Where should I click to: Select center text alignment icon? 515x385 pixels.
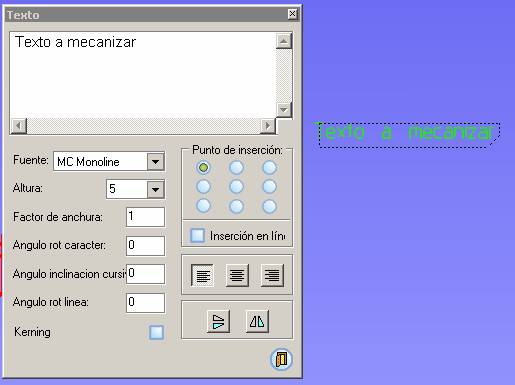tap(237, 275)
